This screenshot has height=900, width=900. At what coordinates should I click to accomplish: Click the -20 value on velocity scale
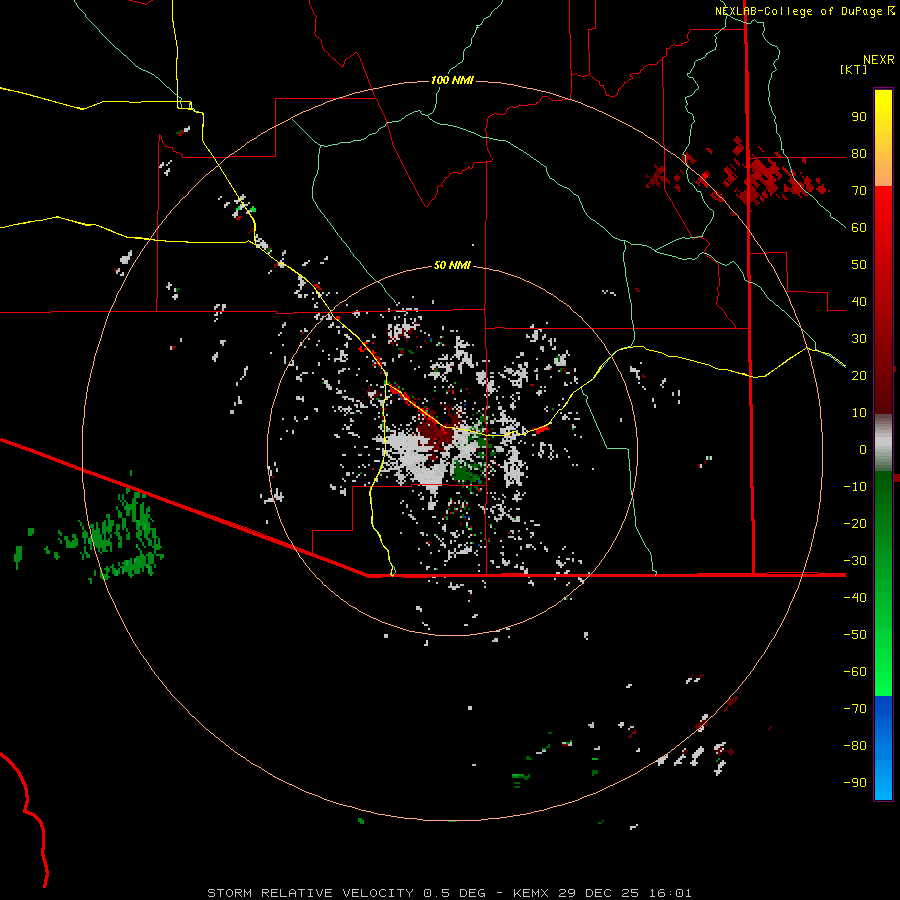[855, 523]
